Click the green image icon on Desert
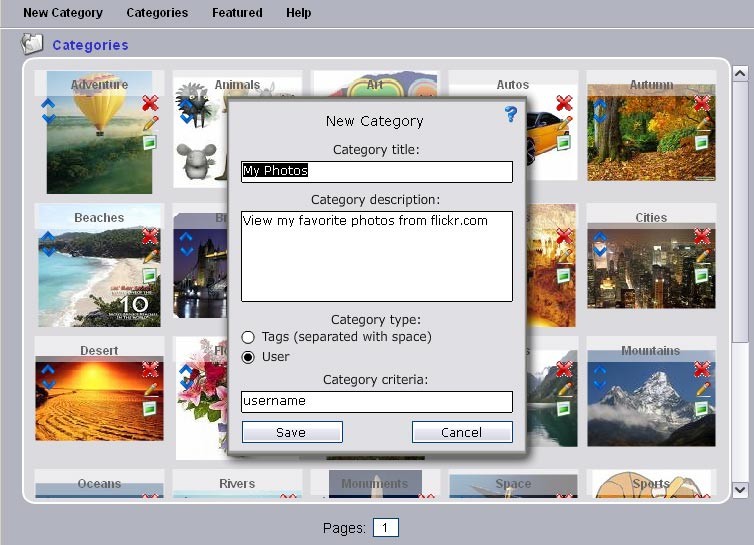Viewport: 754px width, 545px height. click(x=150, y=408)
